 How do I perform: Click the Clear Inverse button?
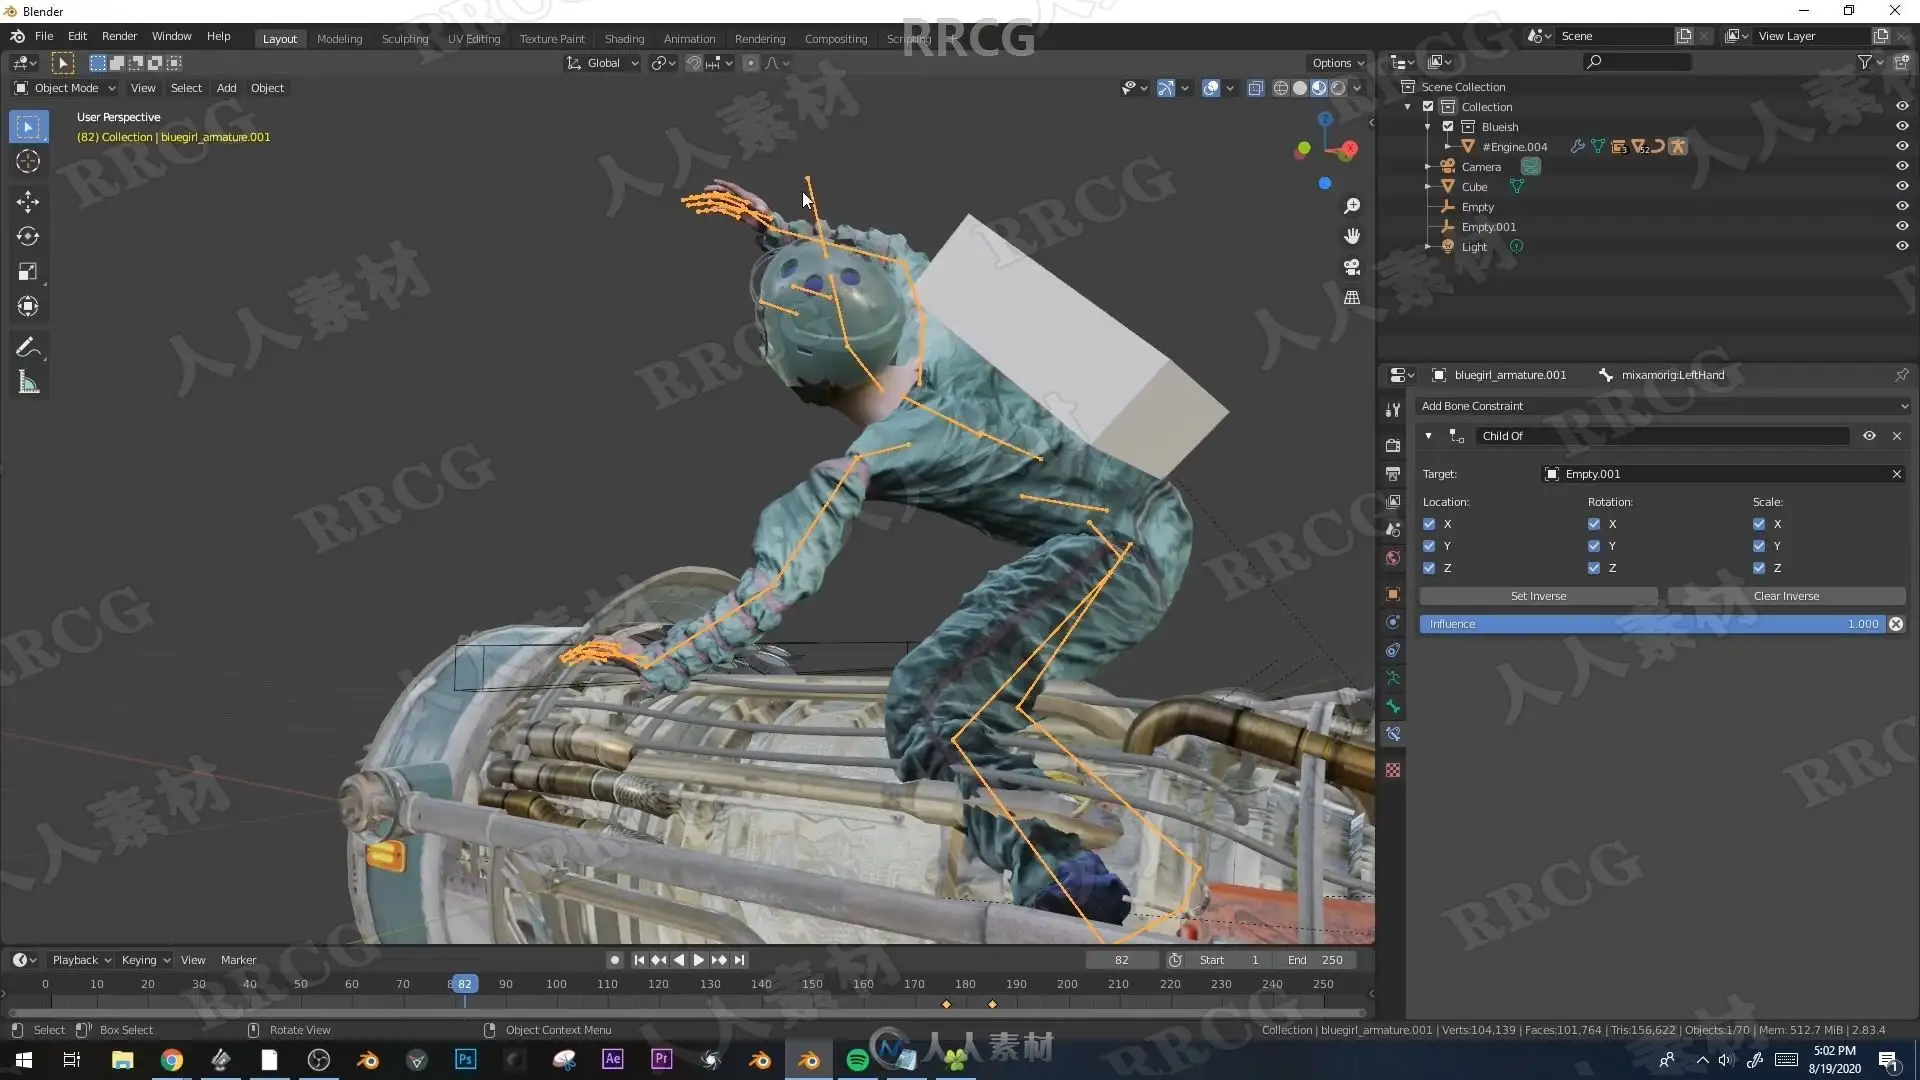click(x=1786, y=596)
